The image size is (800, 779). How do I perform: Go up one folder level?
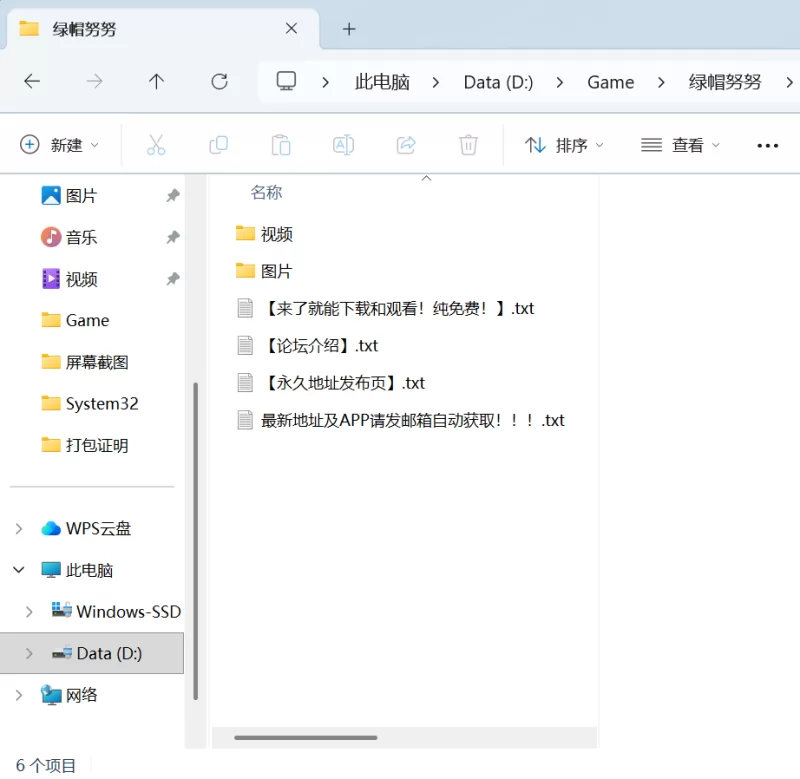[x=157, y=81]
